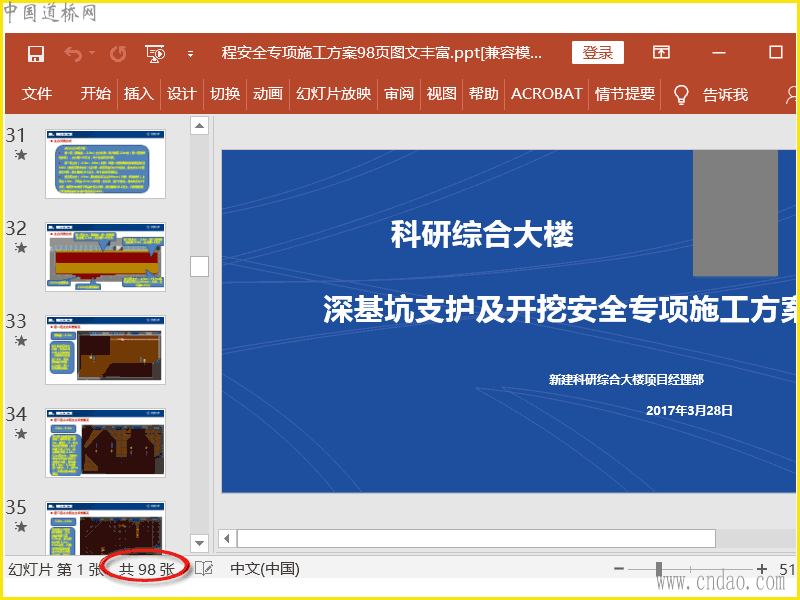Click the title 科研综合大楼 on slide
This screenshot has height=600, width=800.
482,235
